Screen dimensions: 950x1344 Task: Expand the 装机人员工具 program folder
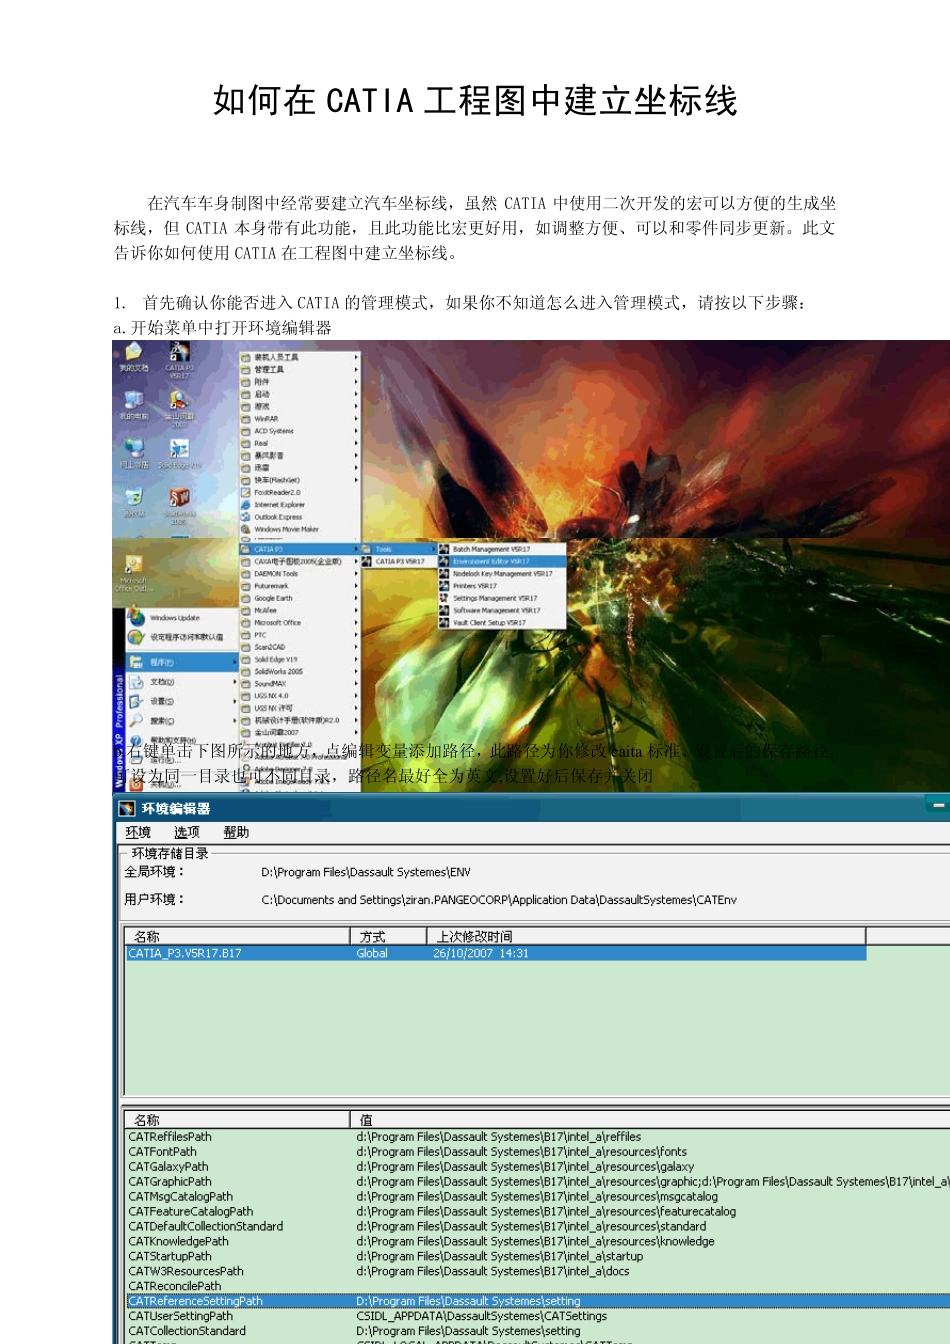[300, 357]
